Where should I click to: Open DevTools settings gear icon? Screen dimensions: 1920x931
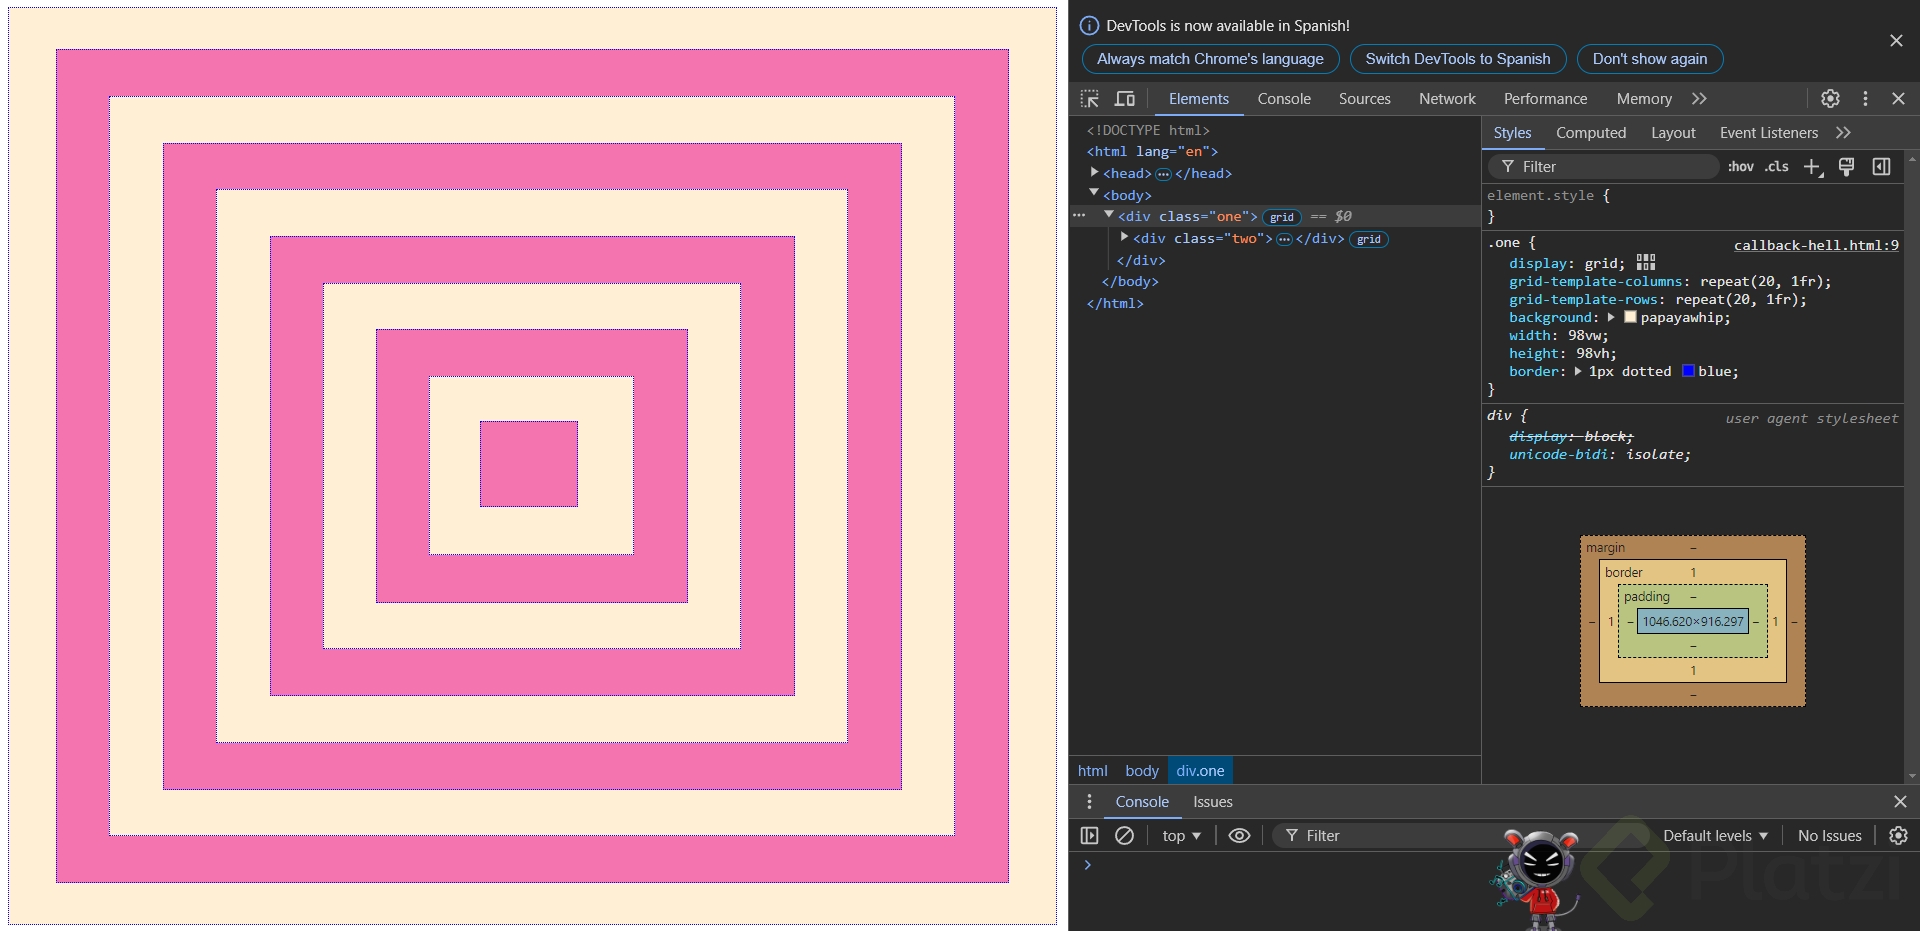(x=1830, y=99)
